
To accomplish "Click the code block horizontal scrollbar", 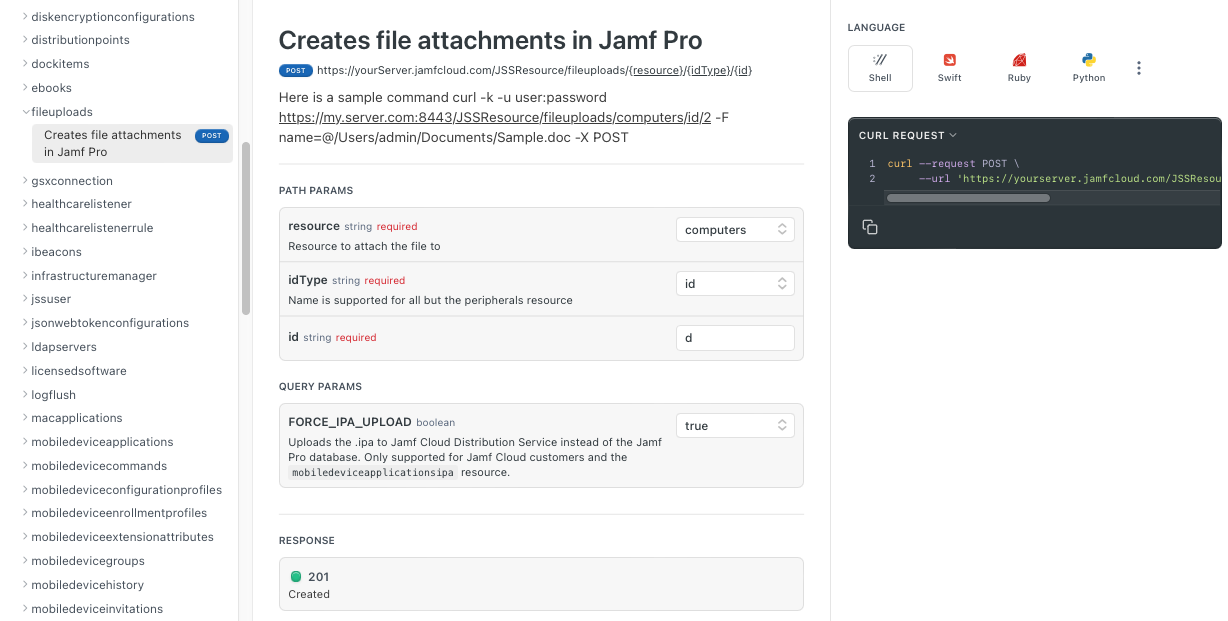I will point(968,198).
